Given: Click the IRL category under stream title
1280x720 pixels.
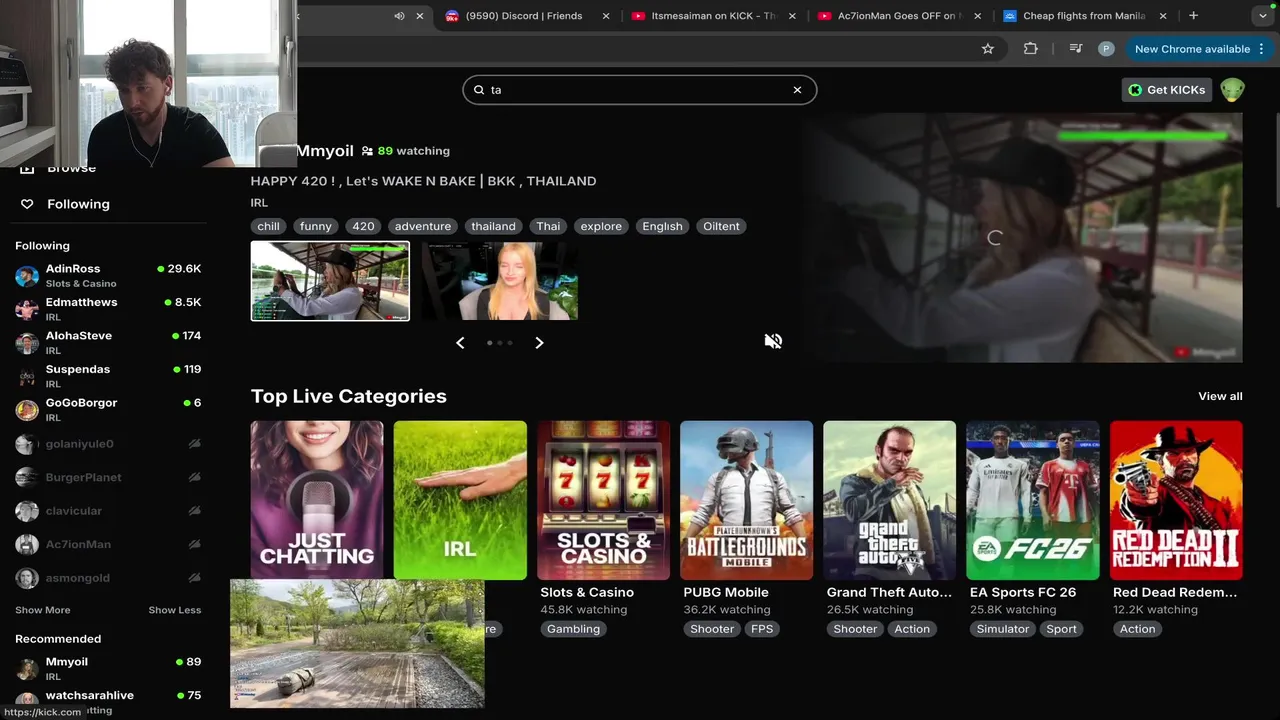Looking at the screenshot, I should coord(259,203).
